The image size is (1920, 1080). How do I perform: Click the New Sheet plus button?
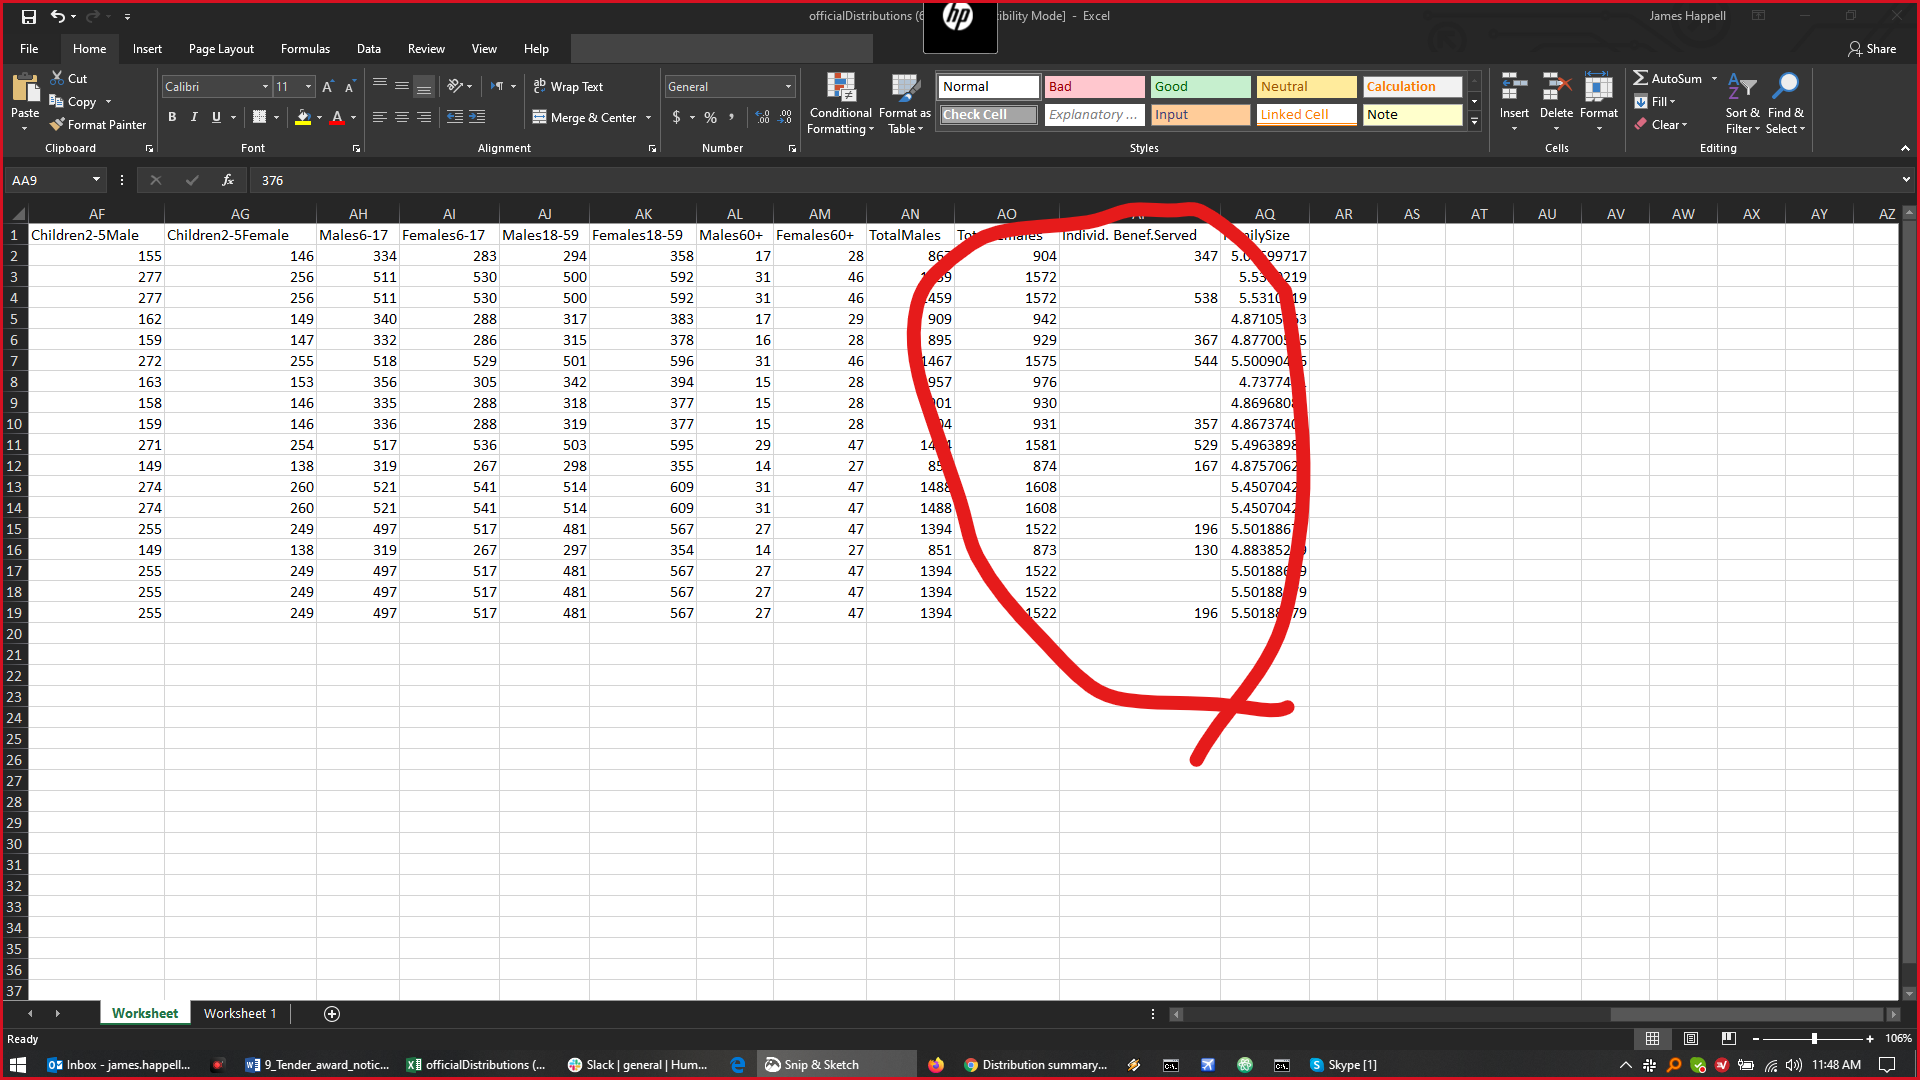click(331, 1013)
